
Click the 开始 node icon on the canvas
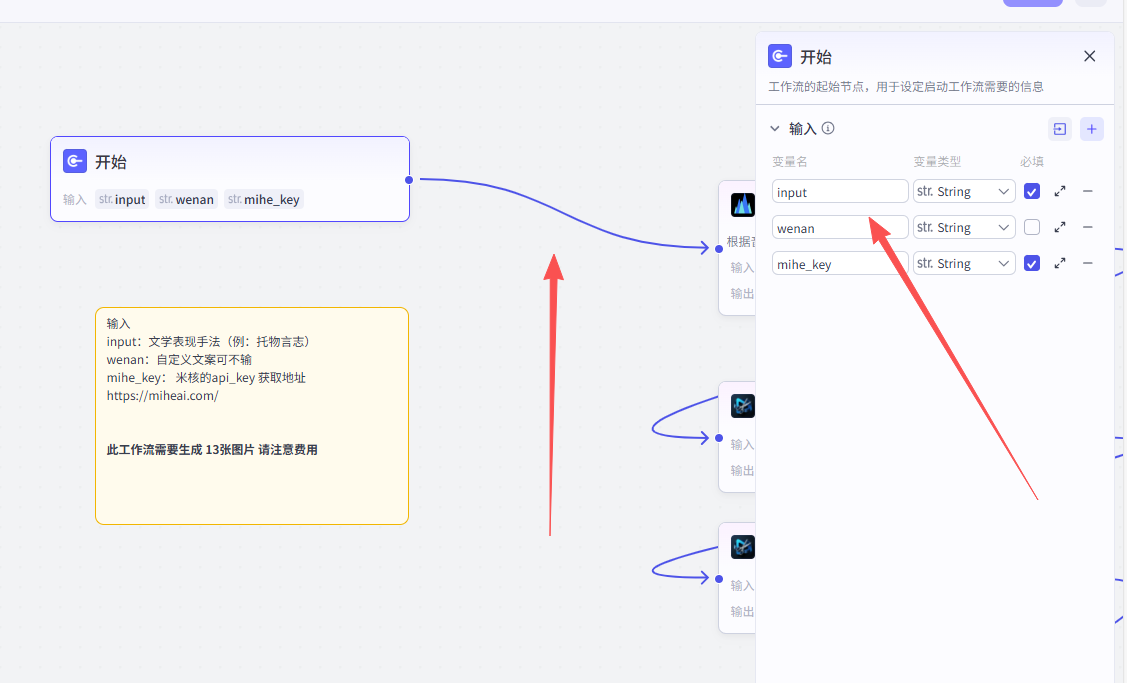pos(75,162)
